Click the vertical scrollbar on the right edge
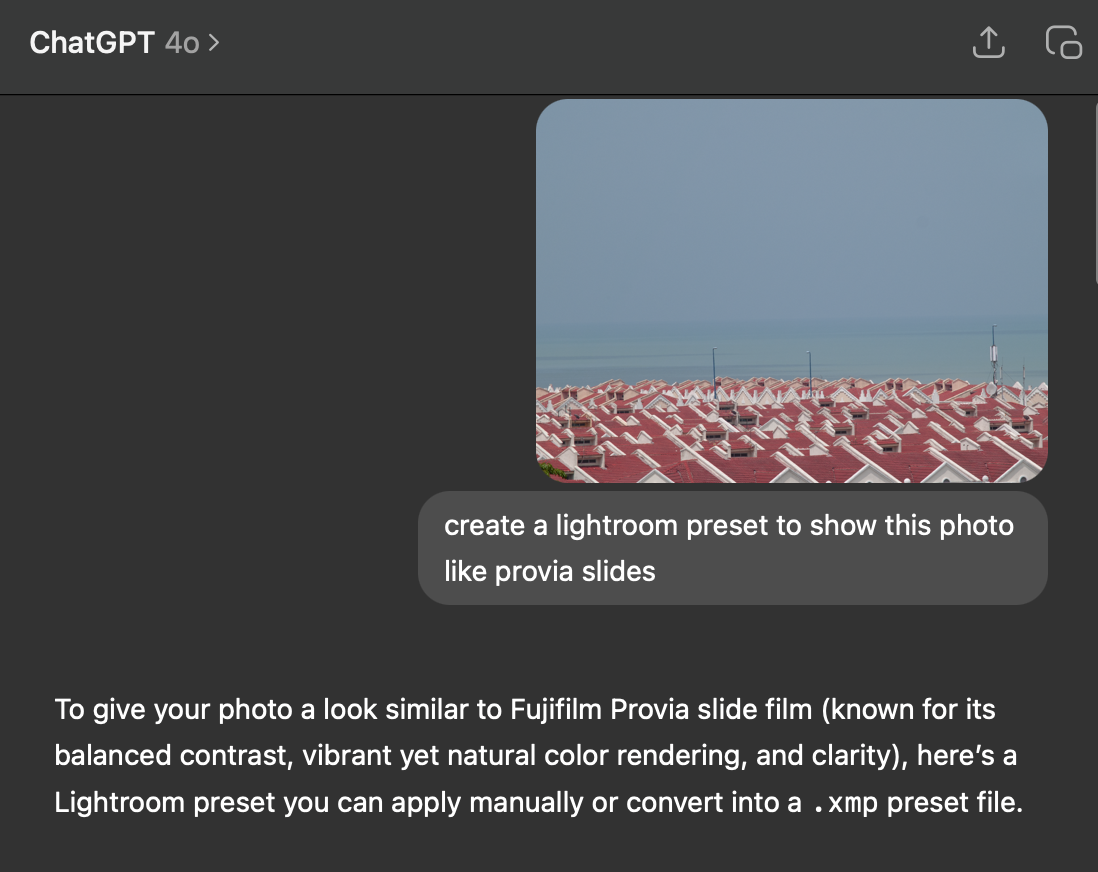 (1095, 193)
